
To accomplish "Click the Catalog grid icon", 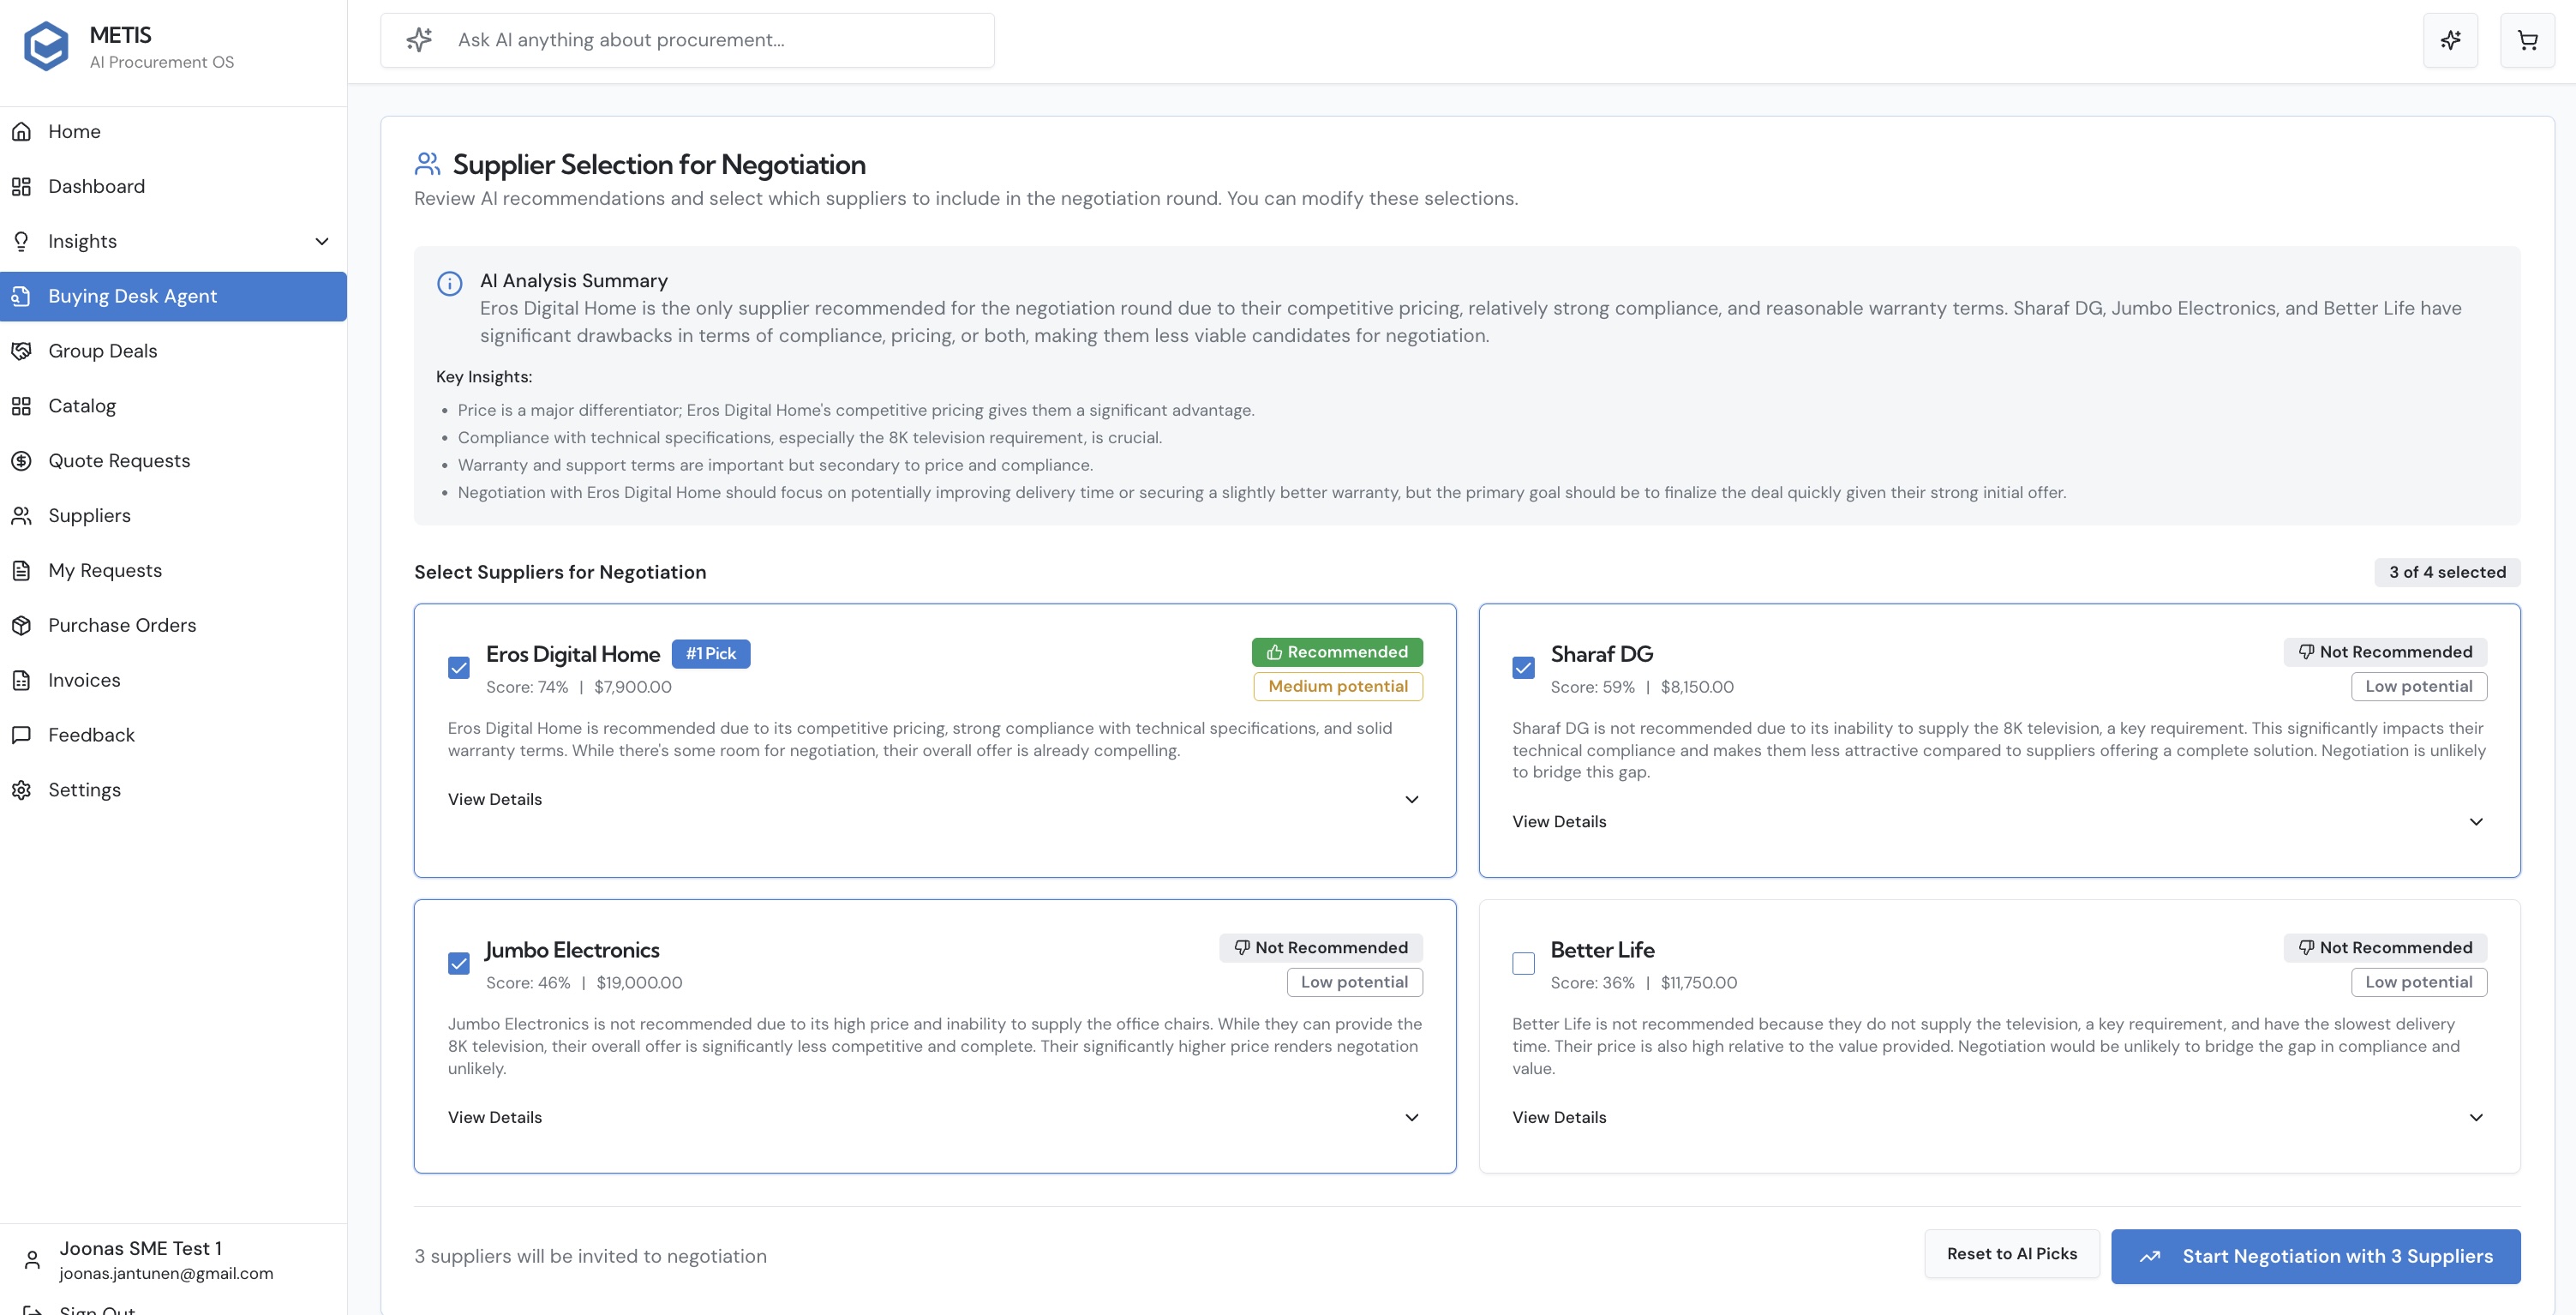I will [x=21, y=406].
